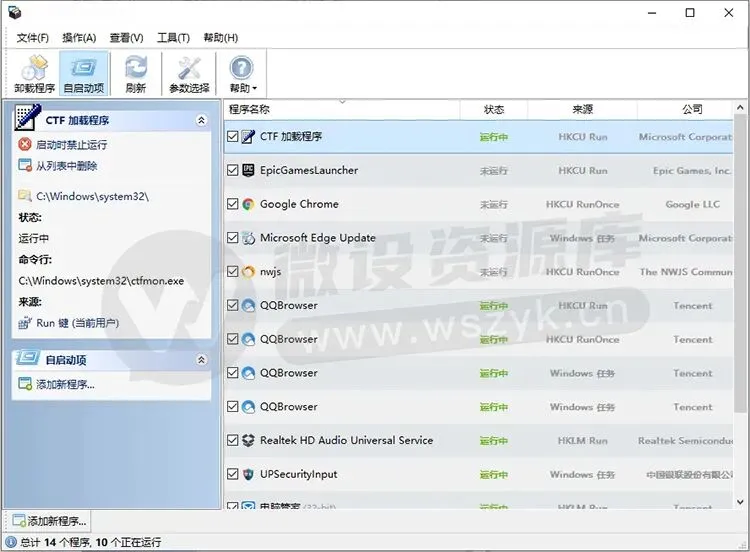Click the vertical scrollbar thumb of the list
This screenshot has width=750, height=552.
point(740,264)
